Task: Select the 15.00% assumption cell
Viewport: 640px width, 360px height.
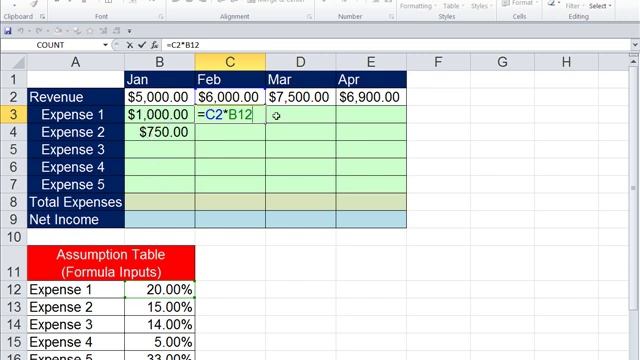Action: pyautogui.click(x=160, y=307)
